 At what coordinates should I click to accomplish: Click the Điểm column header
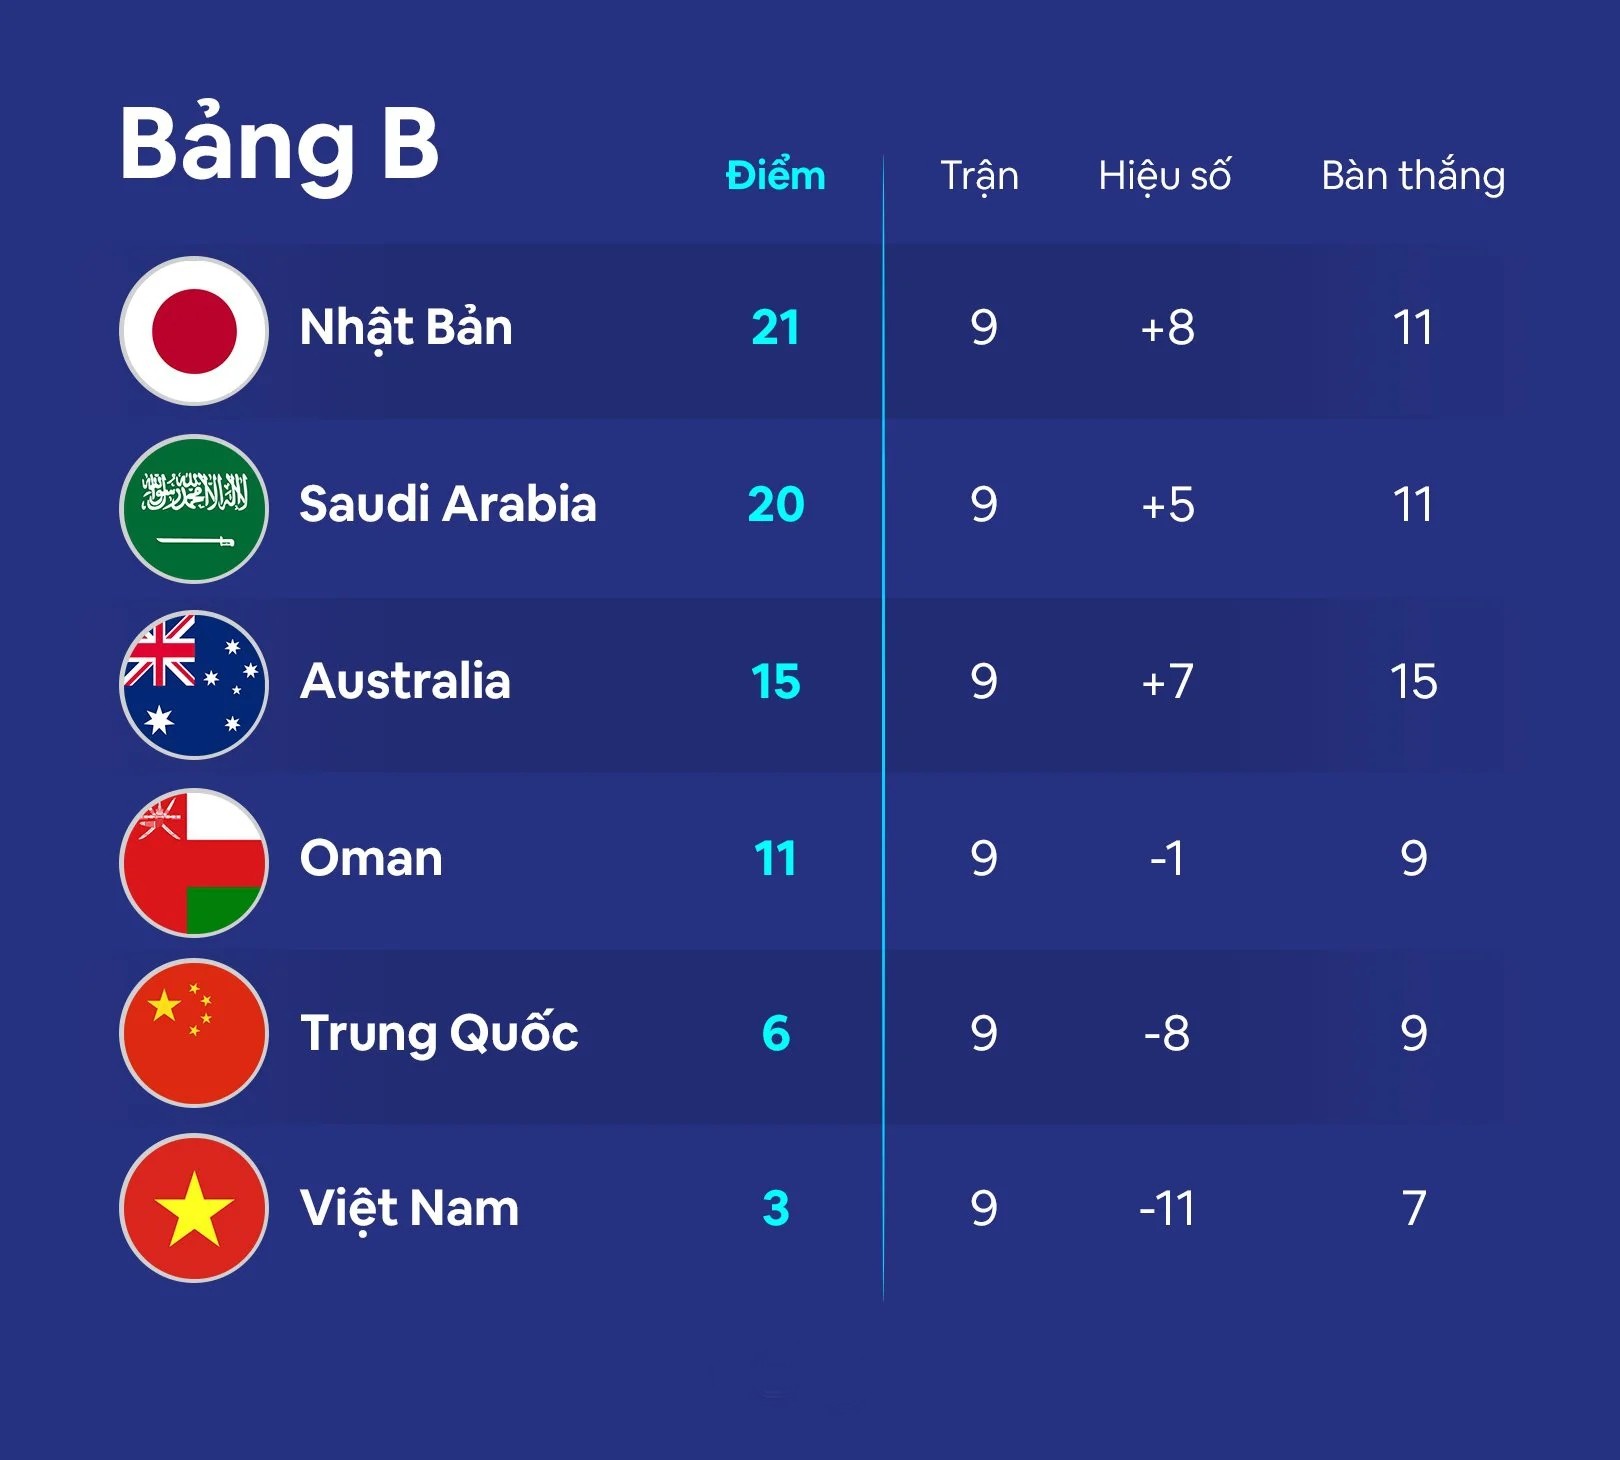coord(775,176)
